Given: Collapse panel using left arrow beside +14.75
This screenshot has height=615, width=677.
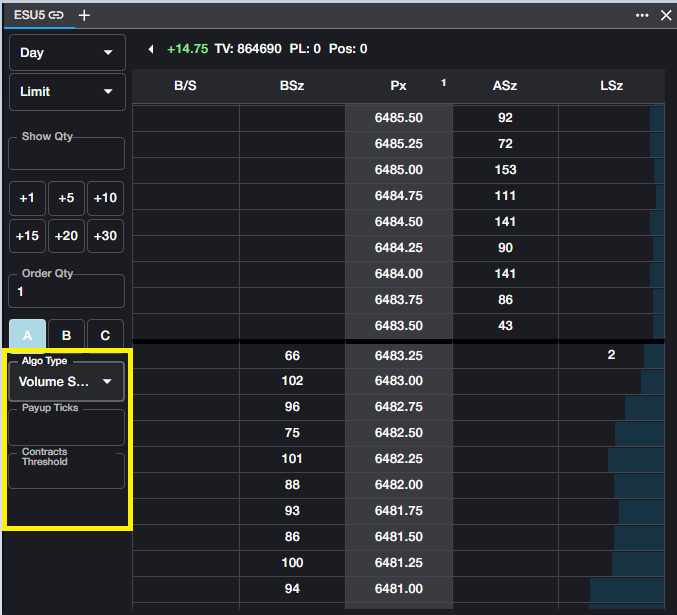Looking at the screenshot, I should 151,49.
